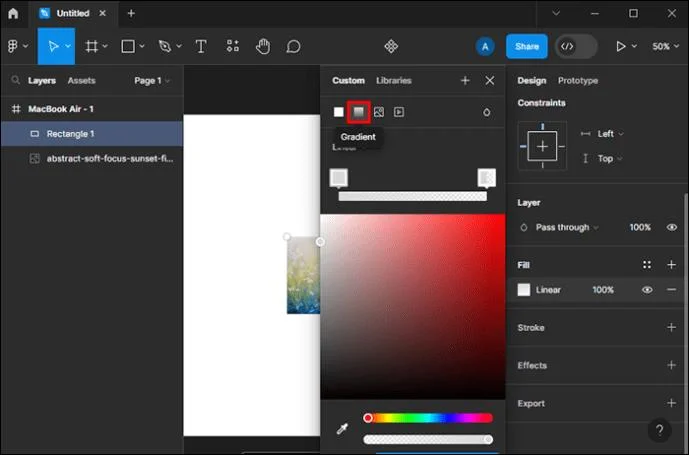Add a new style with the plus icon
The height and width of the screenshot is (455, 689).
pos(465,80)
